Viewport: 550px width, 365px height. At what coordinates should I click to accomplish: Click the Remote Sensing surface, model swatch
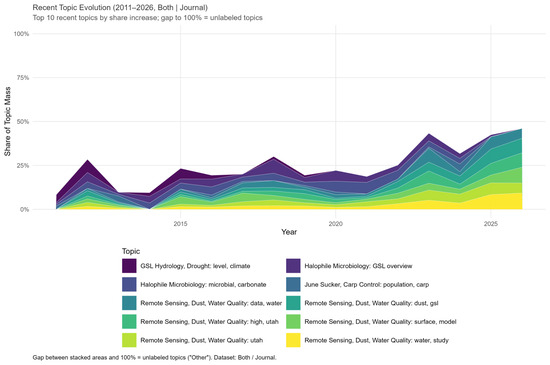click(x=293, y=322)
